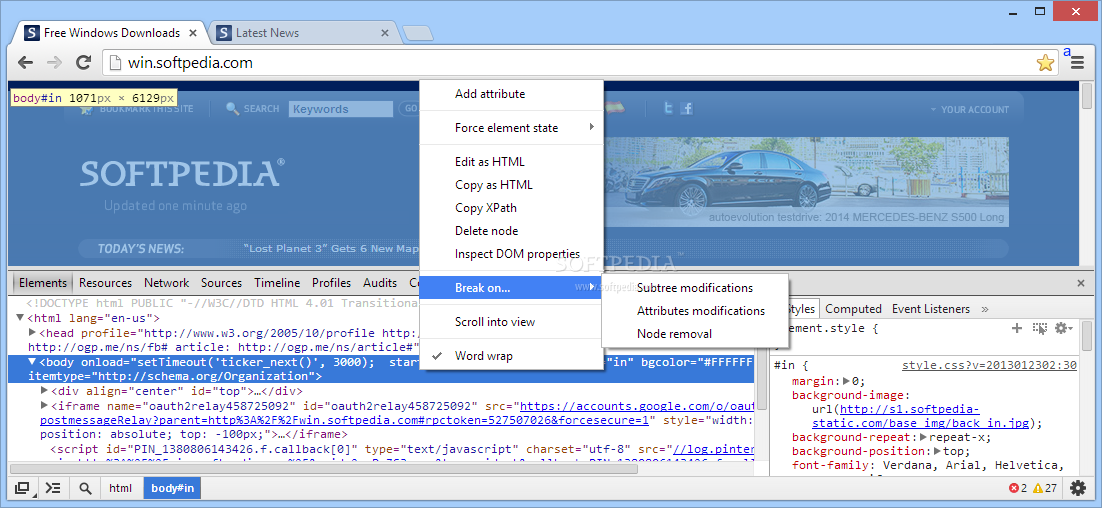Viewport: 1102px width, 508px height.
Task: Select Edit as HTML
Action: click(x=512, y=162)
